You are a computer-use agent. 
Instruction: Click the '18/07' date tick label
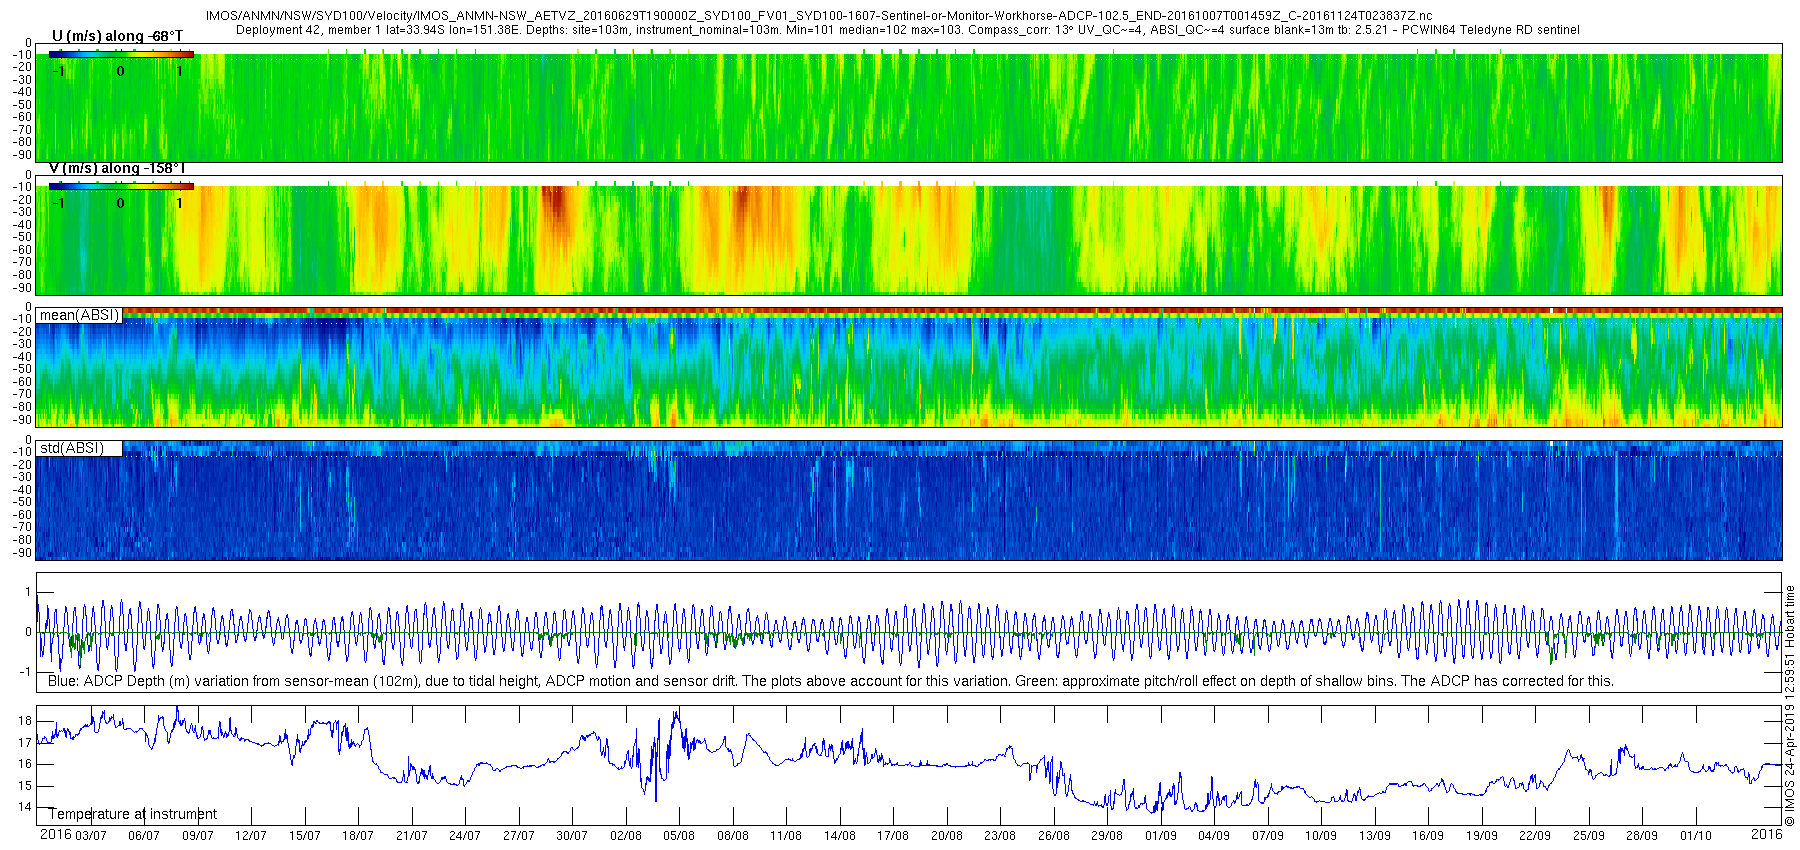click(358, 835)
